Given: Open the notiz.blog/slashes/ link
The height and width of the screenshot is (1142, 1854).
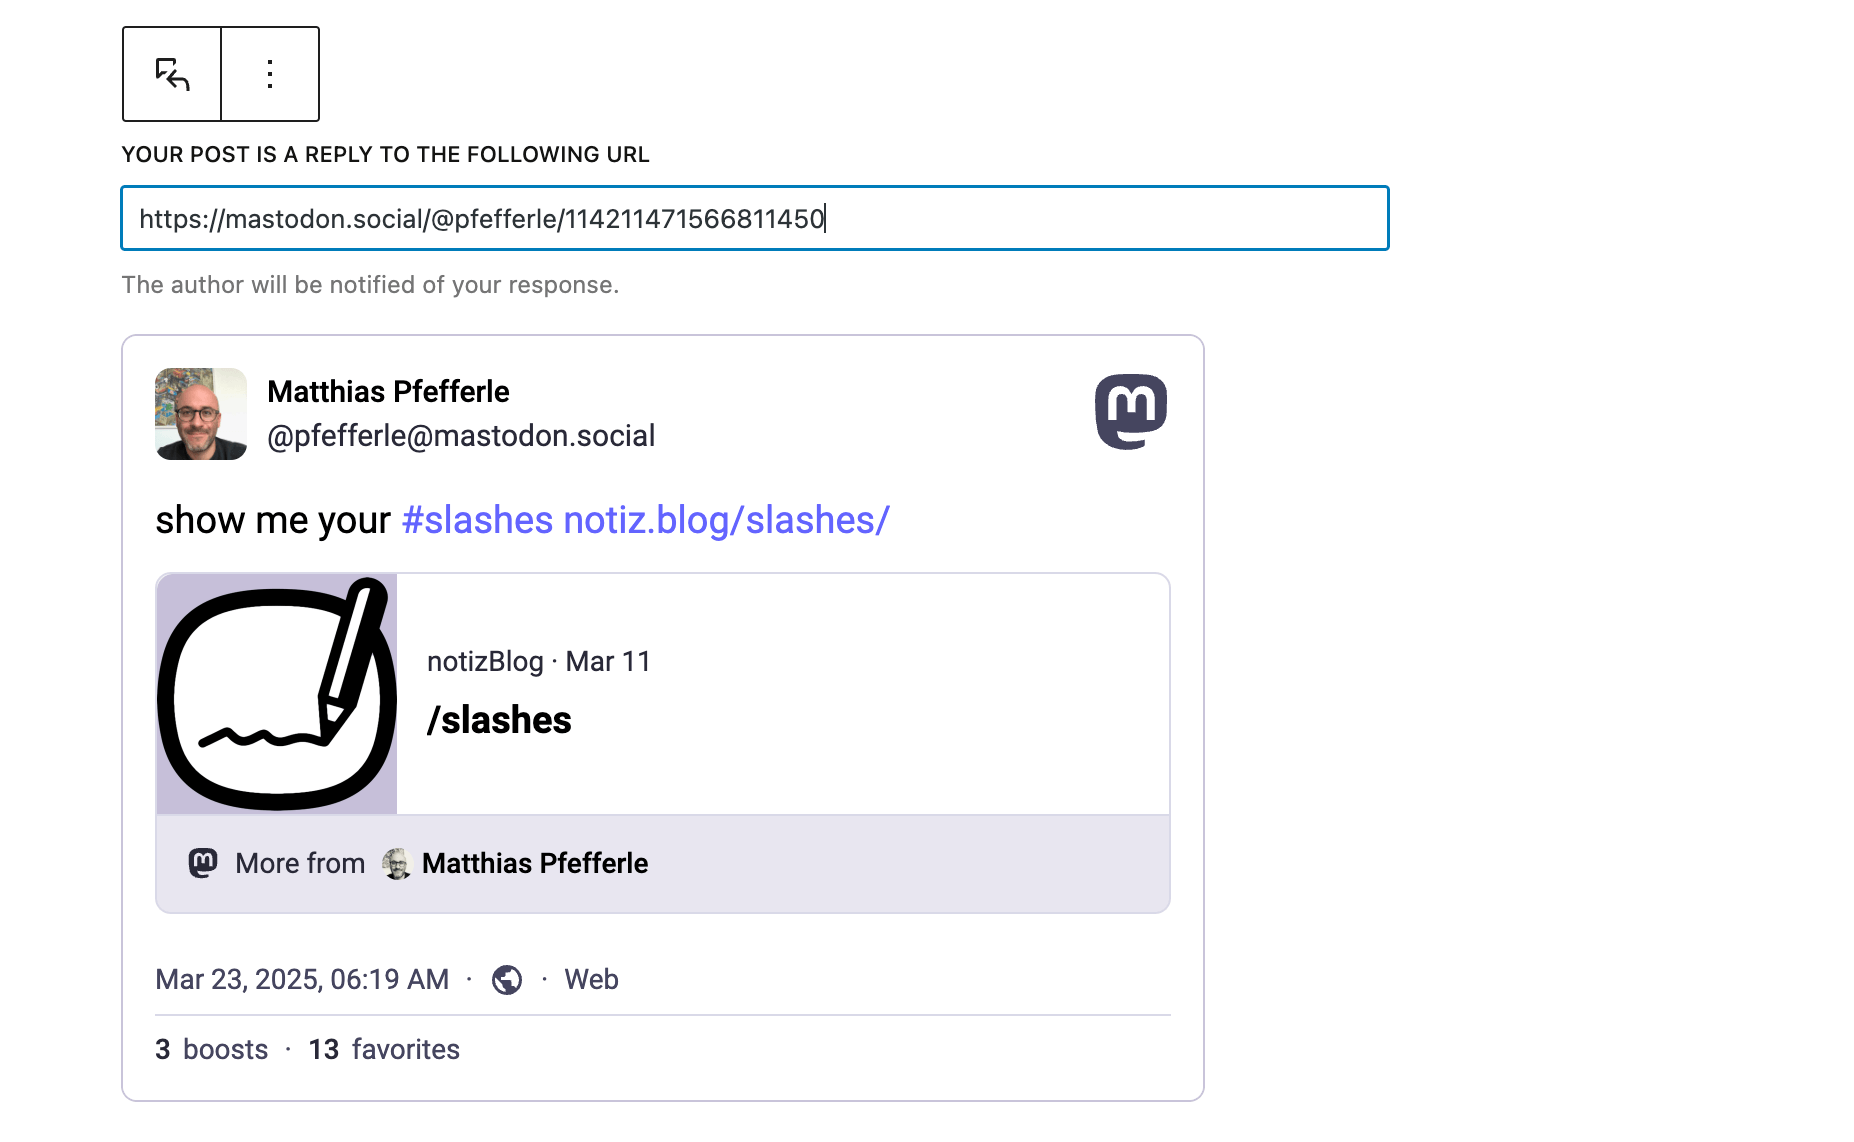Looking at the screenshot, I should pos(727,520).
